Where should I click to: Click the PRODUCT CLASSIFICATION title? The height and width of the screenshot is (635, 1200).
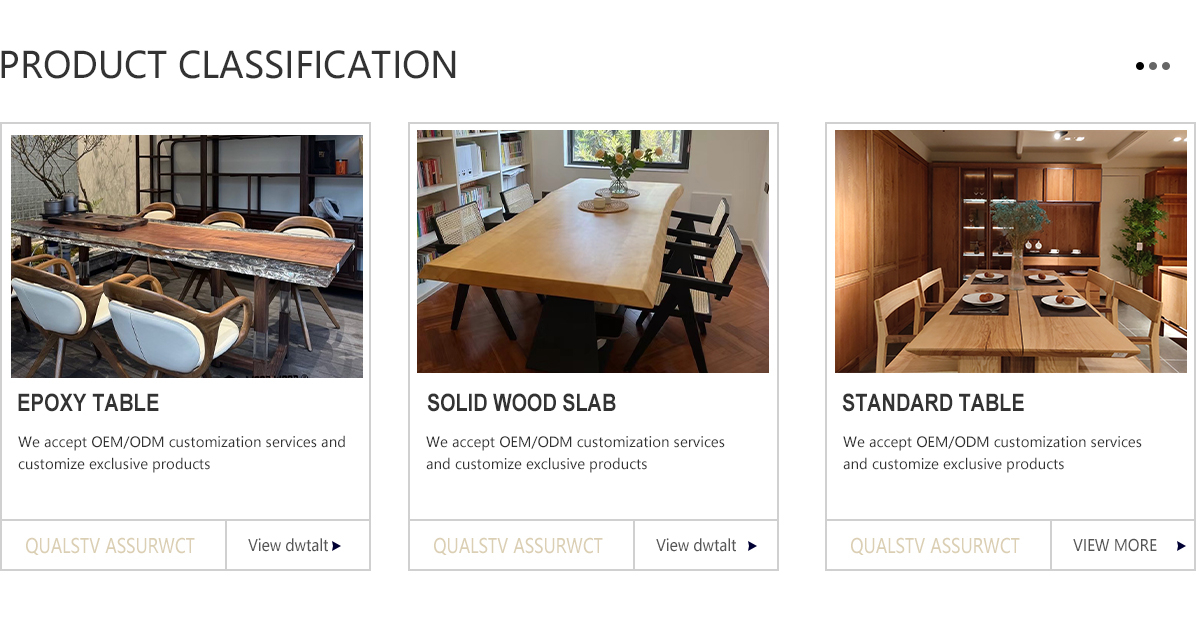229,65
